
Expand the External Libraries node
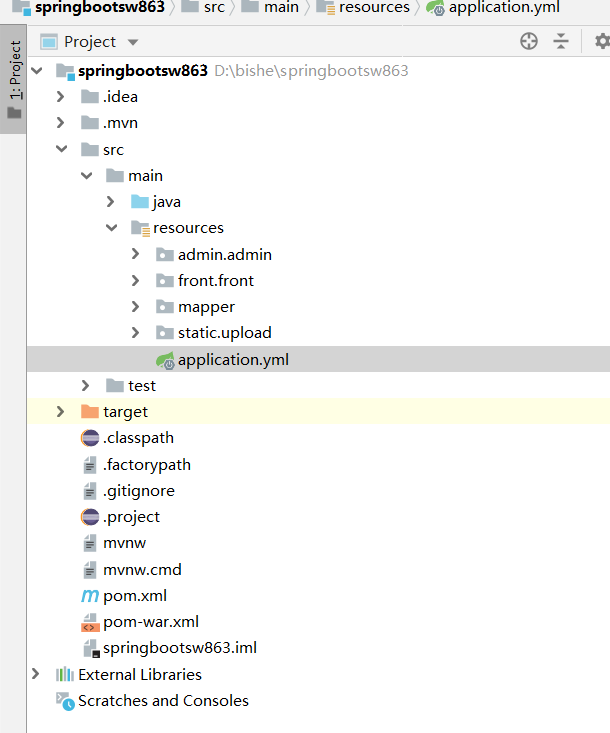coord(36,675)
